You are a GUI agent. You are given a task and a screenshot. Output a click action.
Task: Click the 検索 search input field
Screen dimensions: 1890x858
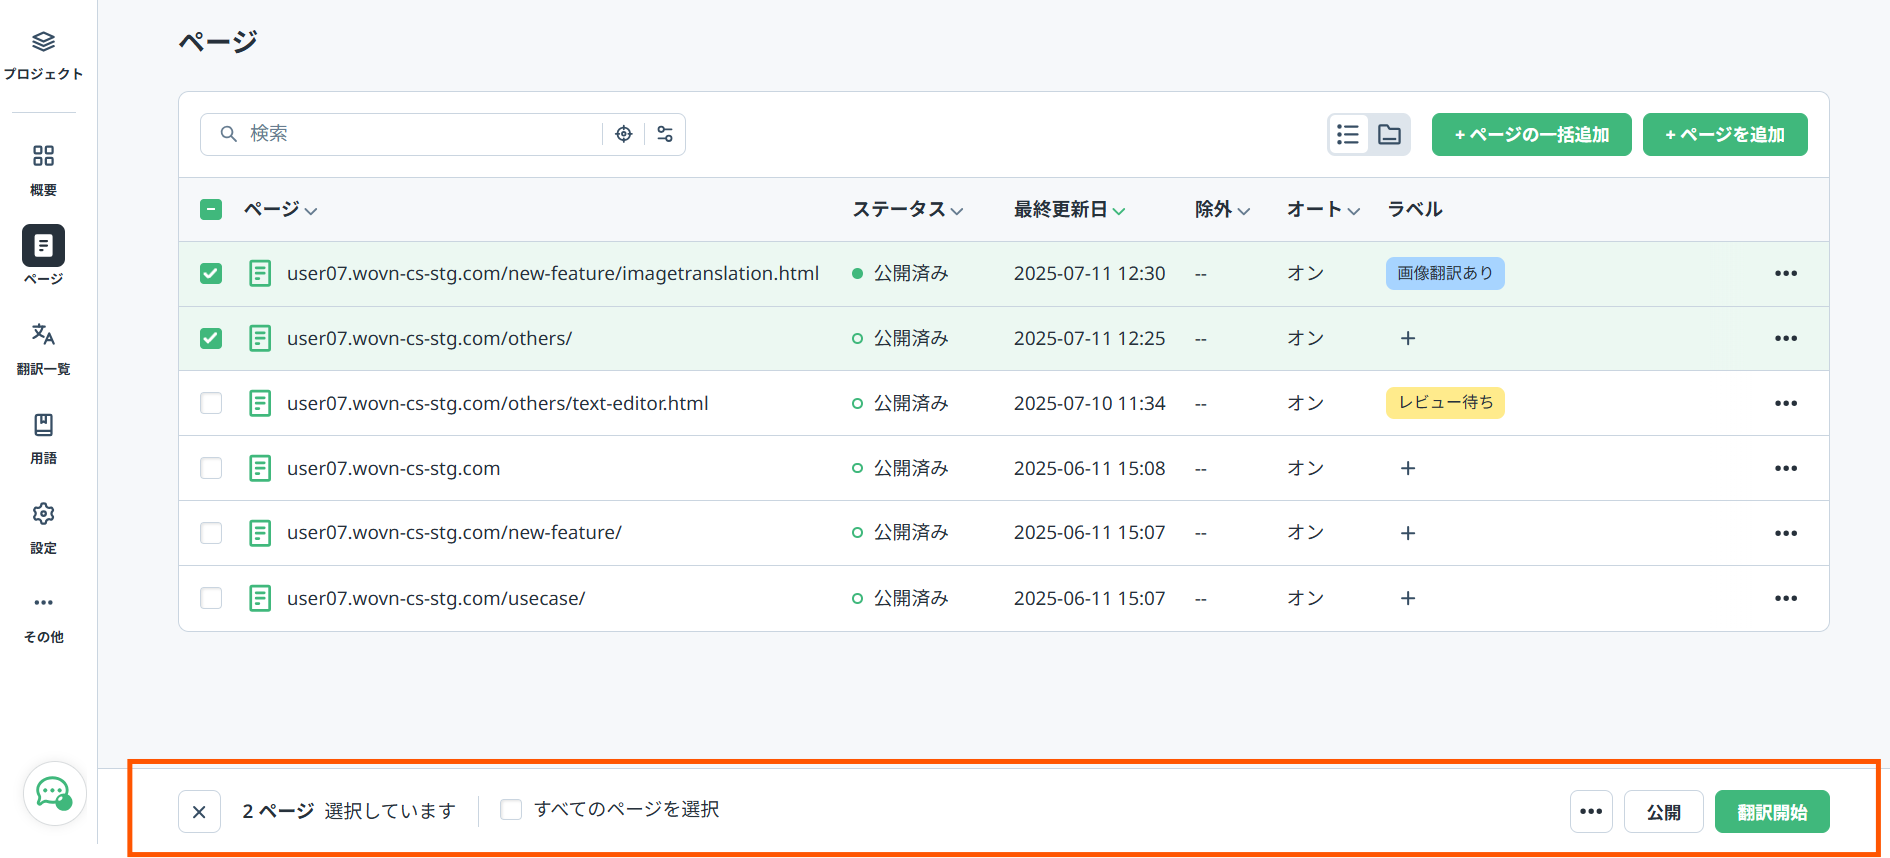(420, 134)
